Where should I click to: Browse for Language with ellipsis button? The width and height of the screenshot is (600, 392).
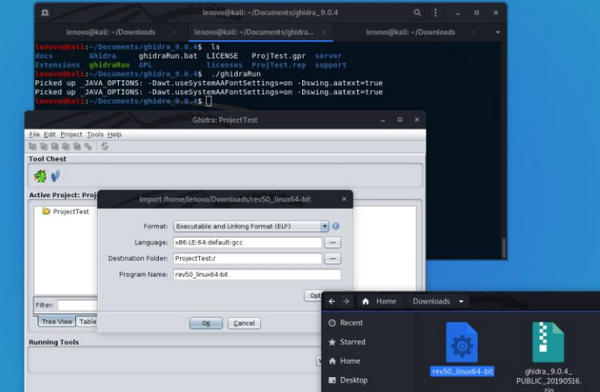(x=333, y=242)
